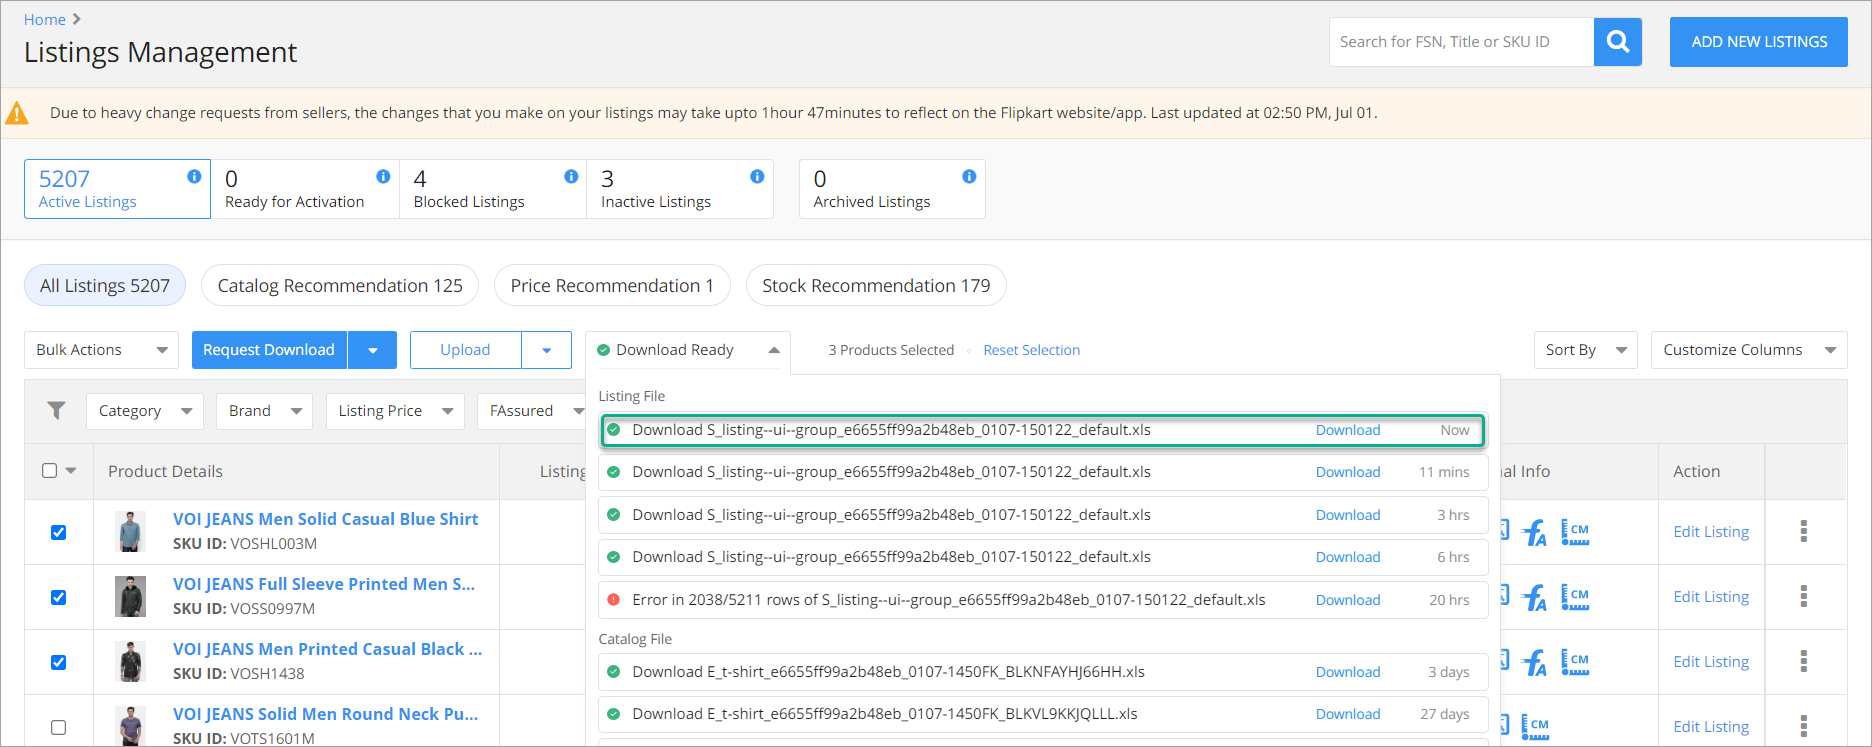Download the error file from 20 hrs ago
This screenshot has height=747, width=1872.
tap(1348, 600)
